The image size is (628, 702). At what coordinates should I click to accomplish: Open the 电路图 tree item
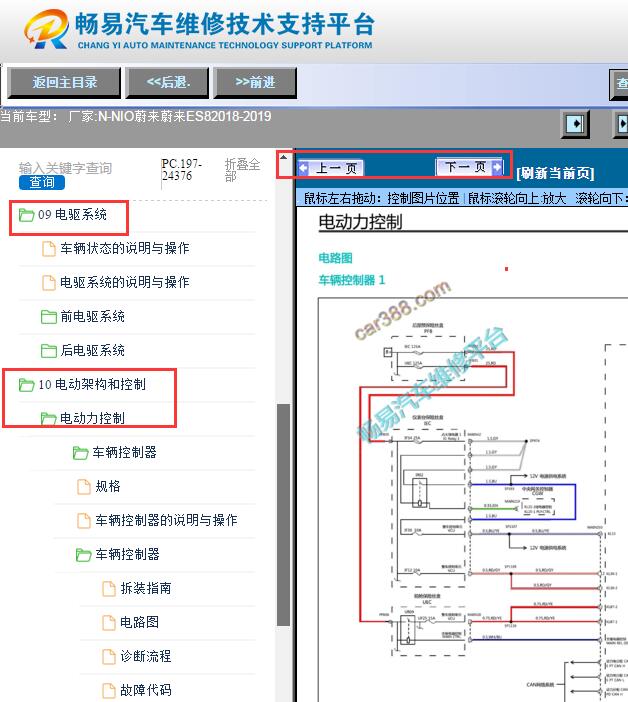(139, 623)
